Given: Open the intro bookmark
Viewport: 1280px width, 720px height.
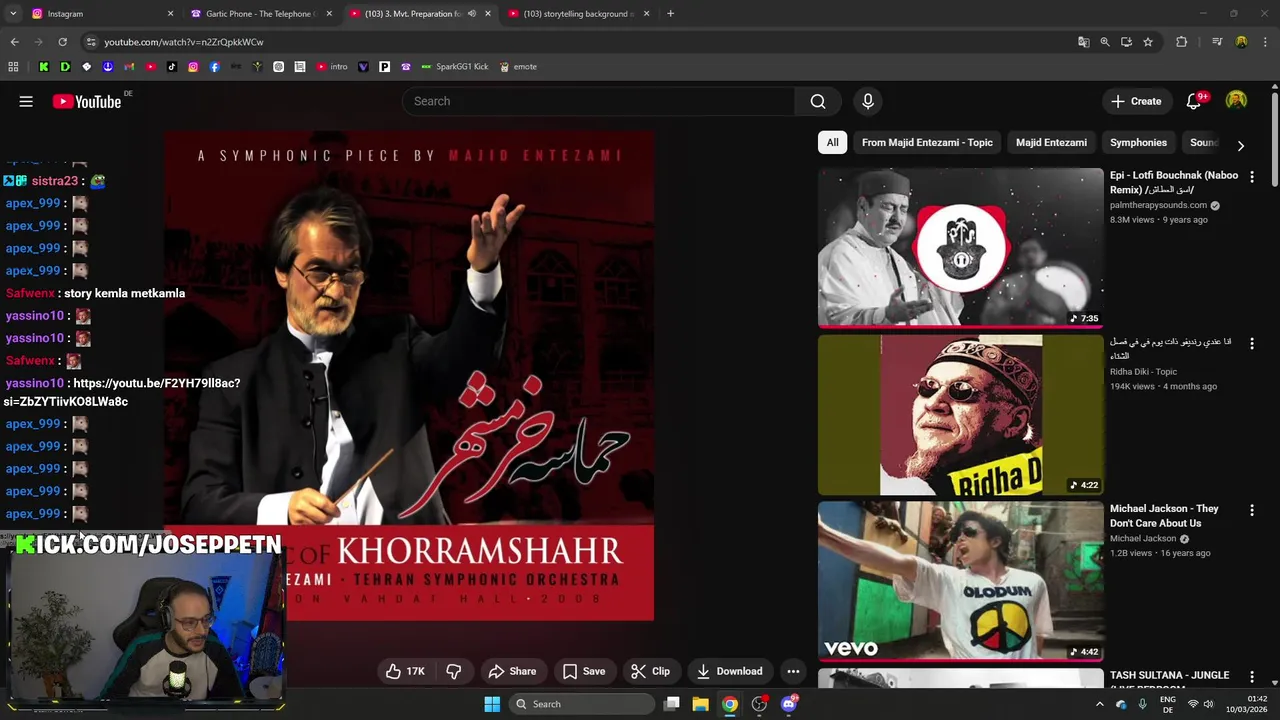Looking at the screenshot, I should point(331,67).
